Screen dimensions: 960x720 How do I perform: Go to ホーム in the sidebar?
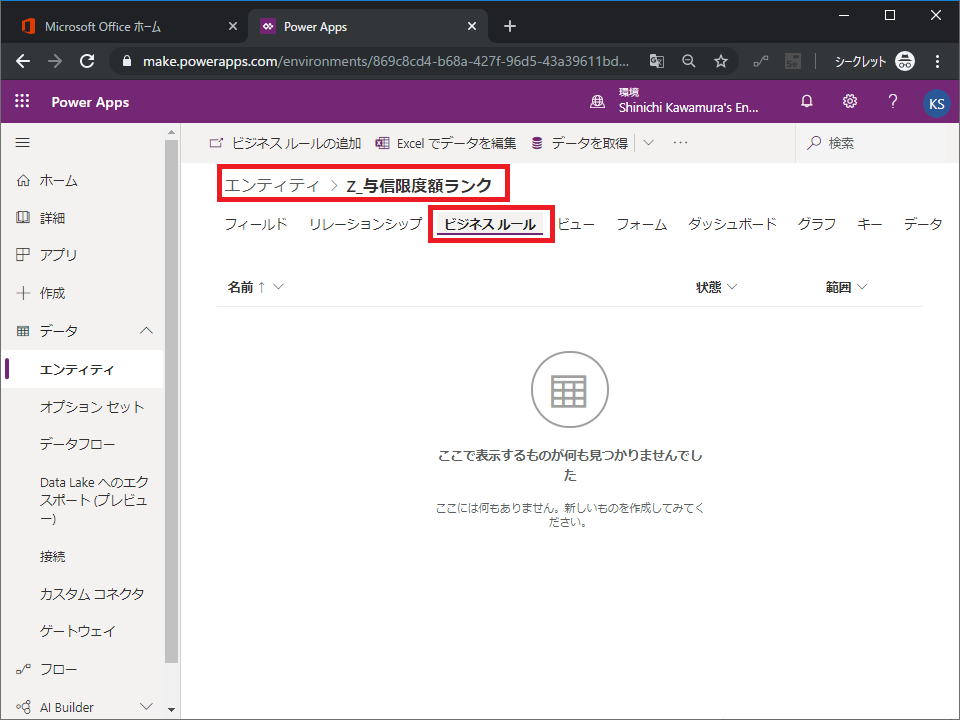pos(58,181)
